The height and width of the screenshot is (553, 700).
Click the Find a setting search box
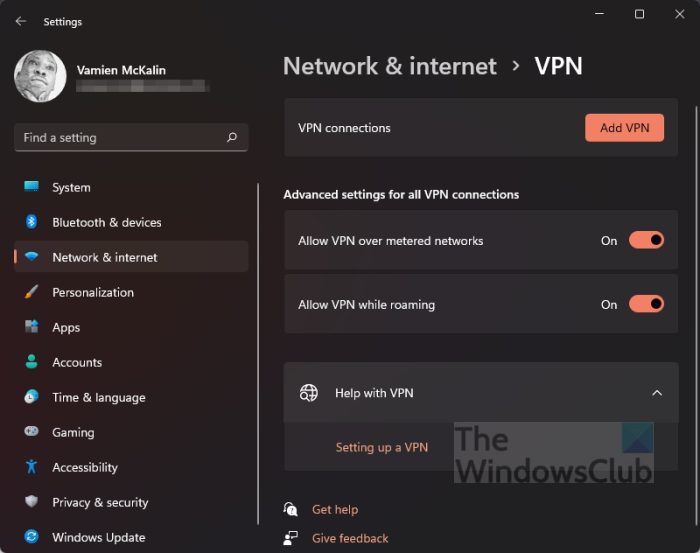point(120,138)
